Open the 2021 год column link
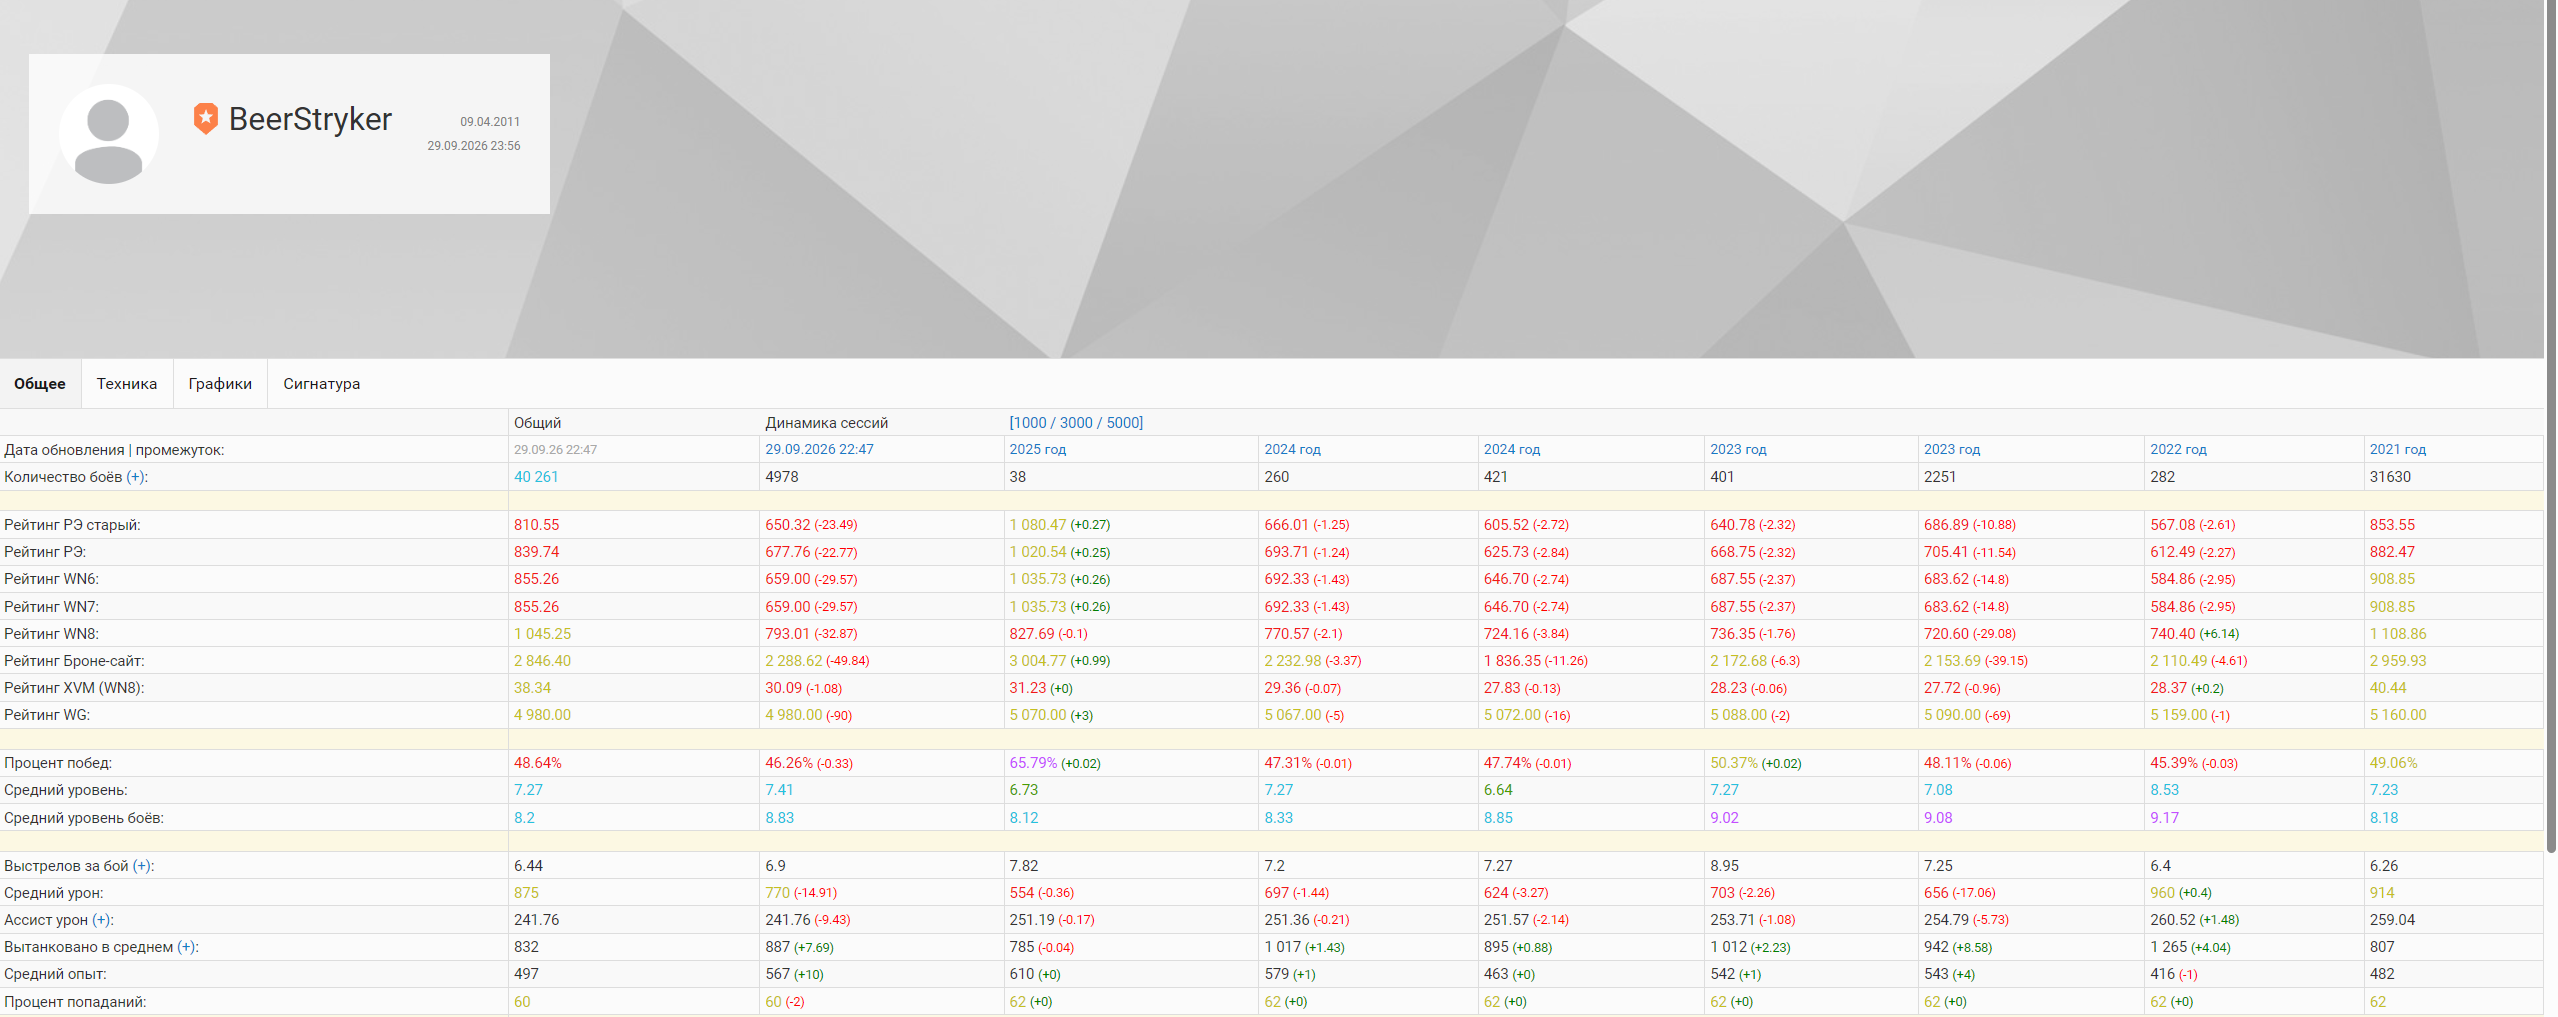Screen dimensions: 2558x1017 click(x=2397, y=450)
